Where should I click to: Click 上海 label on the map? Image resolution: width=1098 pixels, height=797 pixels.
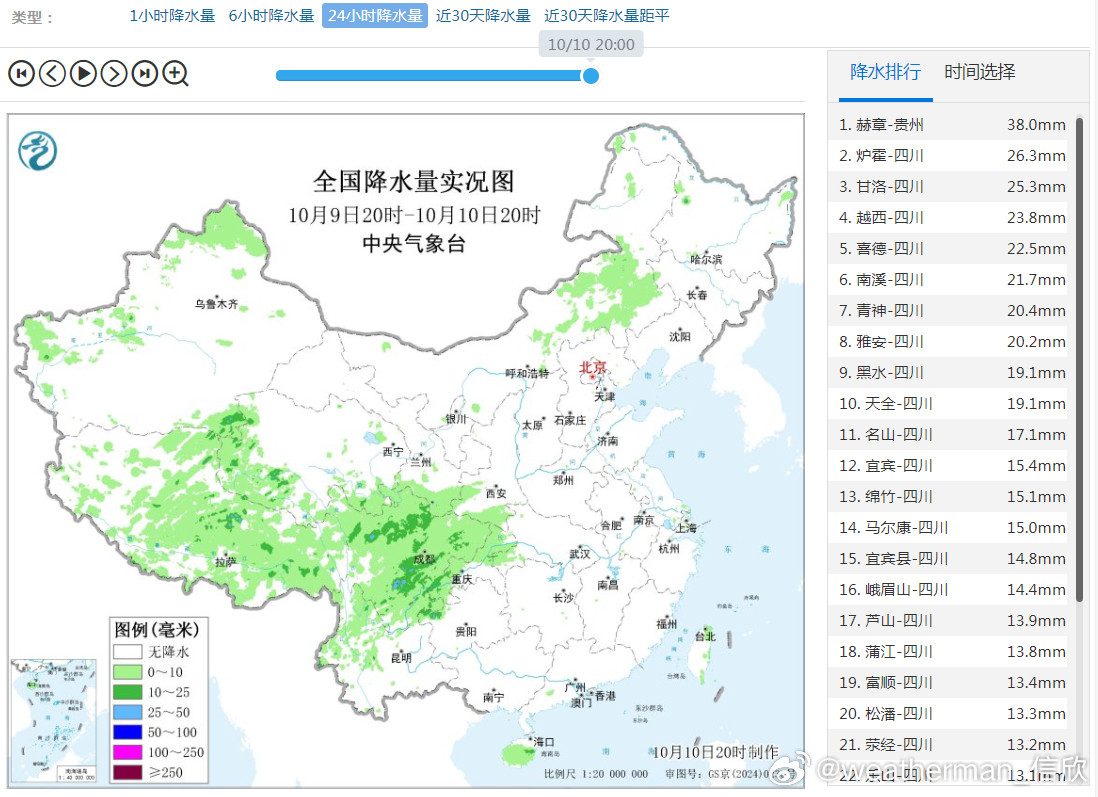point(686,527)
